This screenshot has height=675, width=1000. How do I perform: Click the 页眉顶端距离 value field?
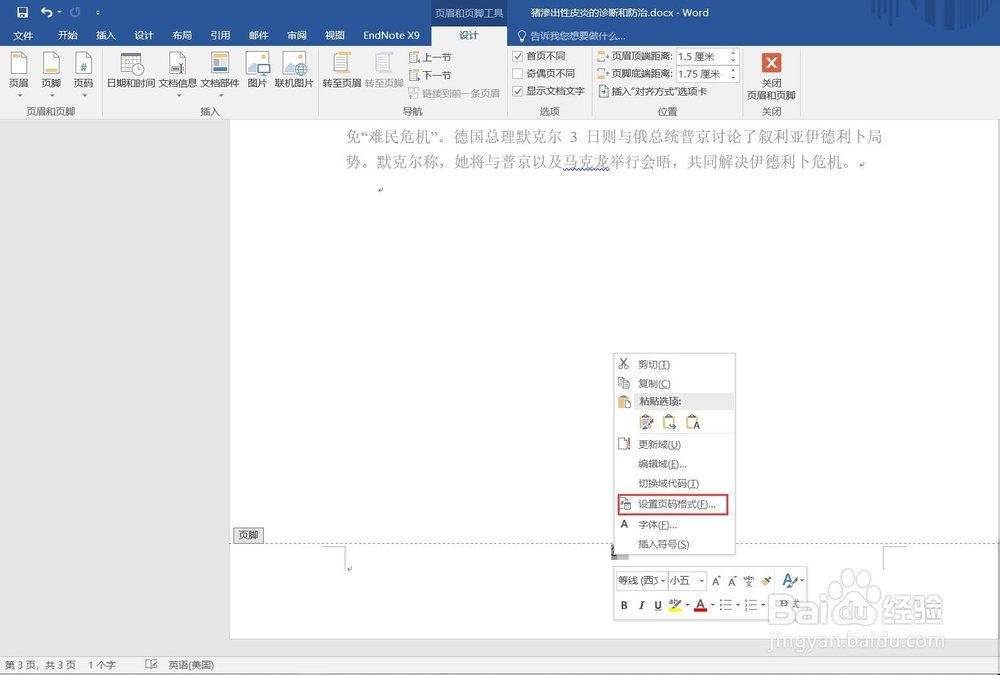701,57
